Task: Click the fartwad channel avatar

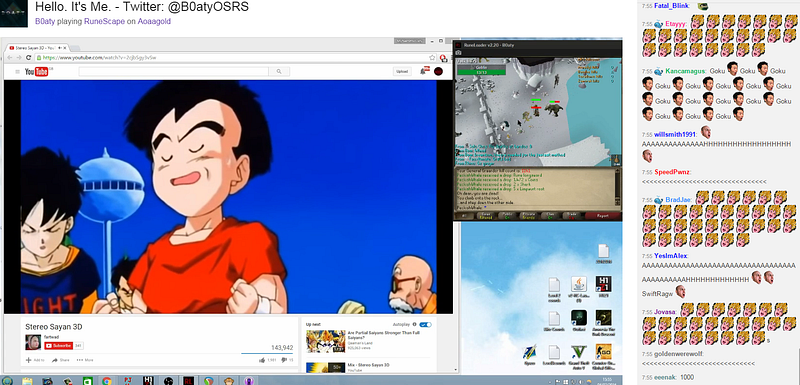Action: click(33, 342)
